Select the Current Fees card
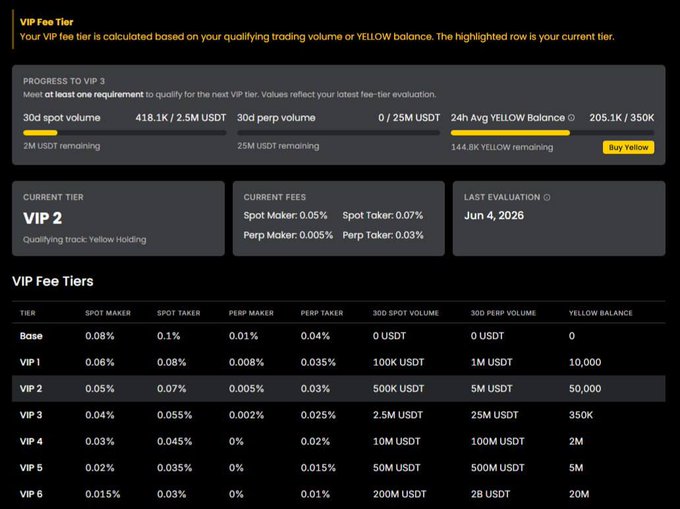Viewport: 680px width, 509px height. pos(339,219)
